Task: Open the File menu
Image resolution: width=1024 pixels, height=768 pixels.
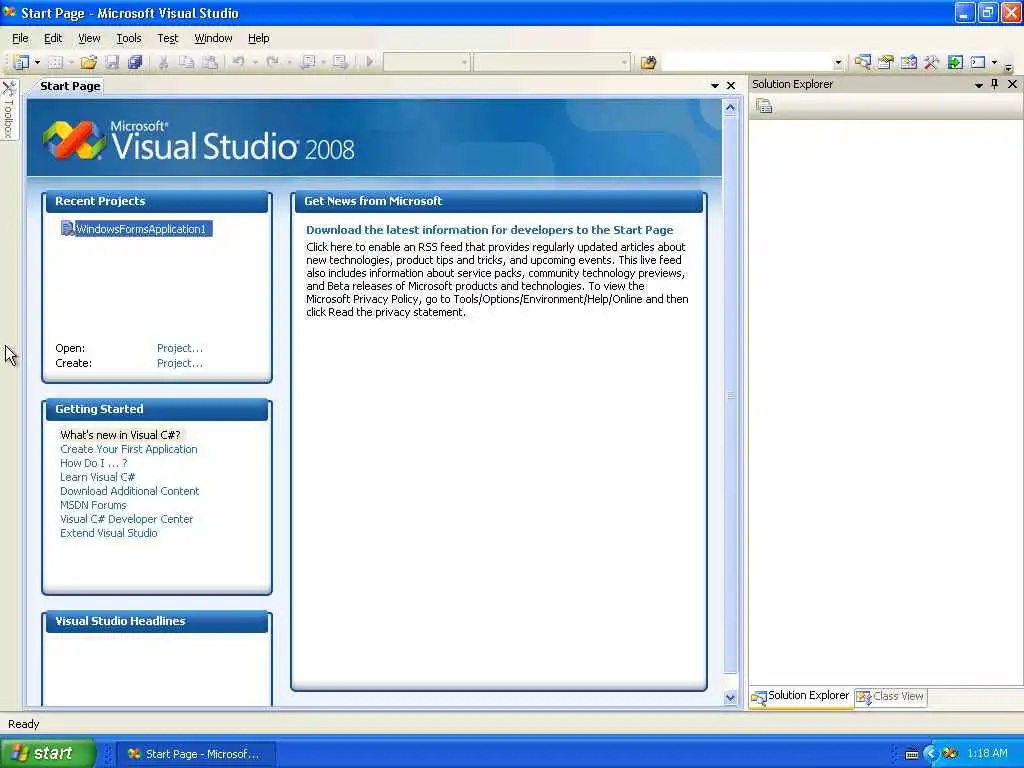Action: (x=20, y=38)
